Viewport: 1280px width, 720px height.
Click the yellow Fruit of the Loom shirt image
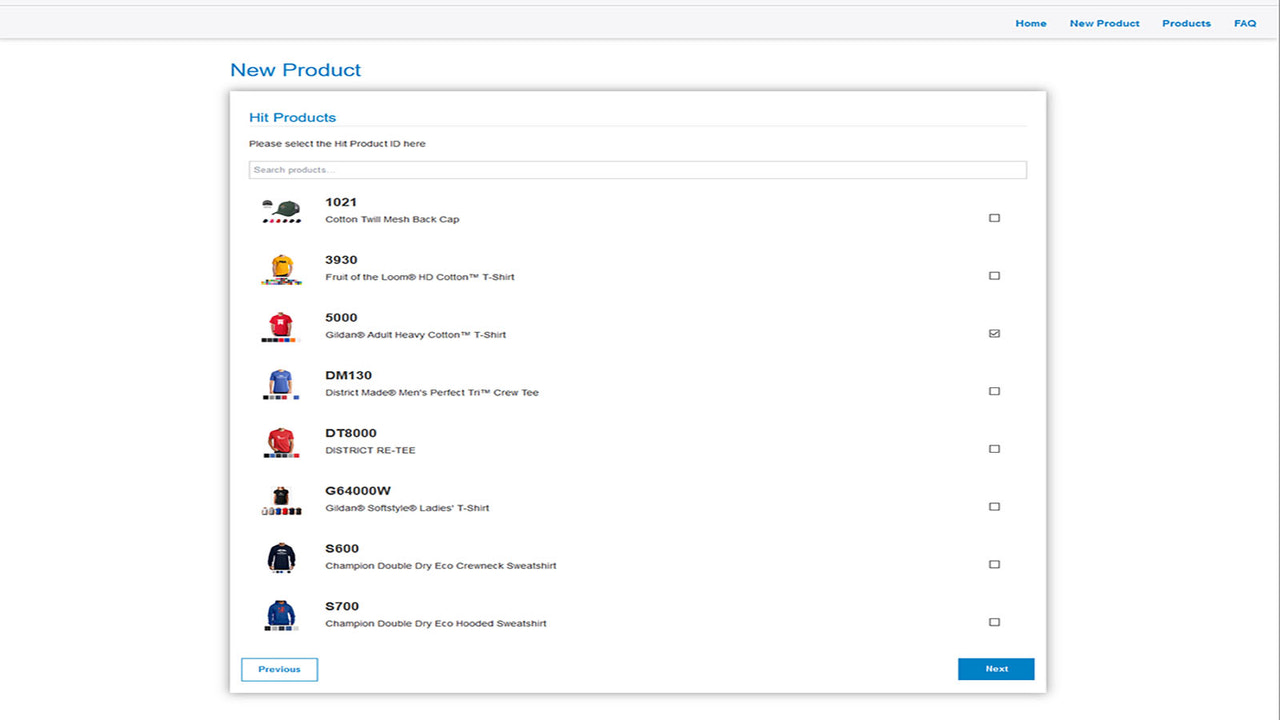(x=281, y=266)
